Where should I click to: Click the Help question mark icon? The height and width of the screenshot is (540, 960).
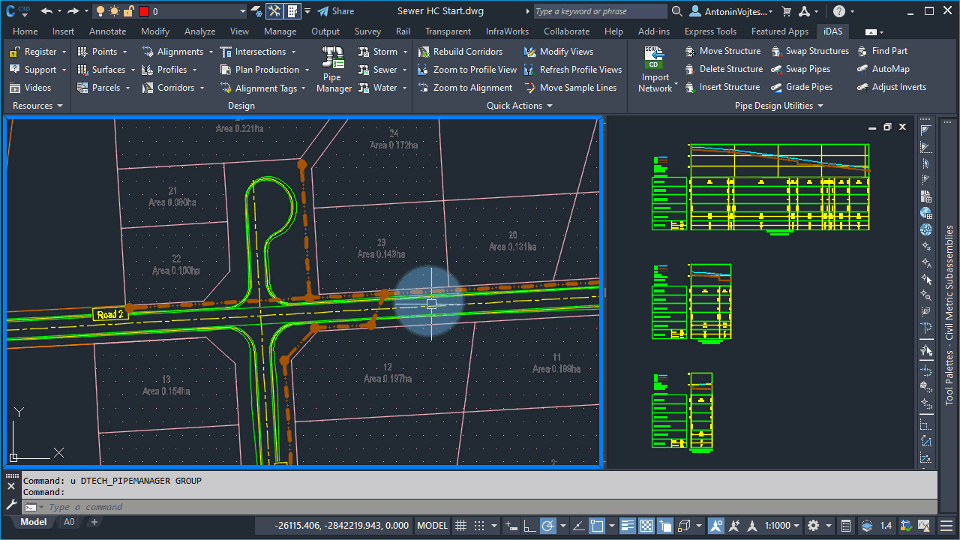(x=839, y=11)
